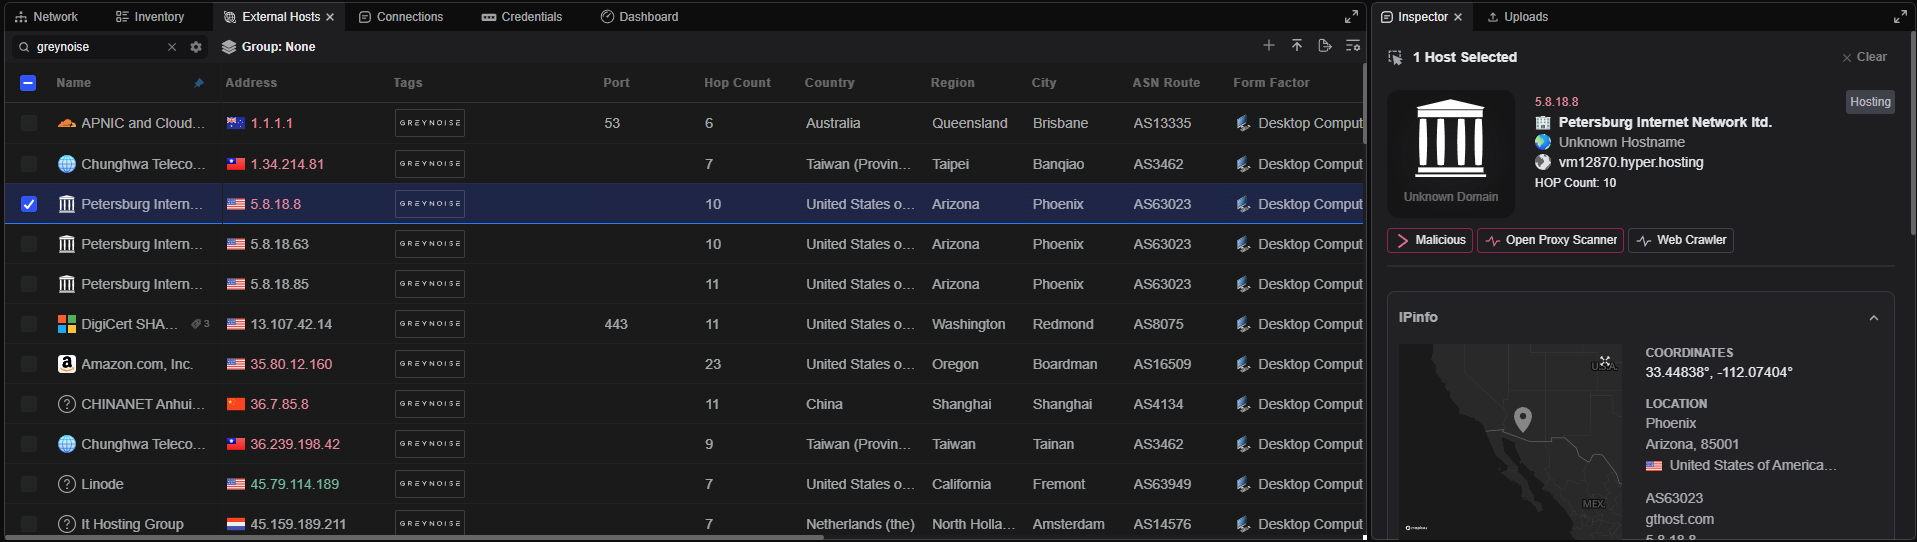
Task: Check the DigiCert row checkbox
Action: coord(29,324)
